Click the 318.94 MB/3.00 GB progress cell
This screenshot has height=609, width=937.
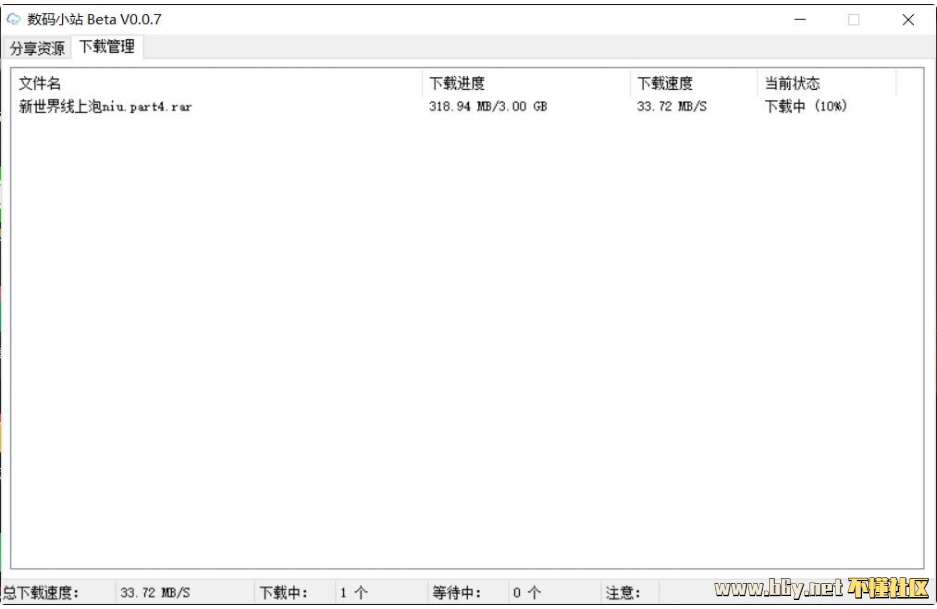pyautogui.click(x=488, y=107)
